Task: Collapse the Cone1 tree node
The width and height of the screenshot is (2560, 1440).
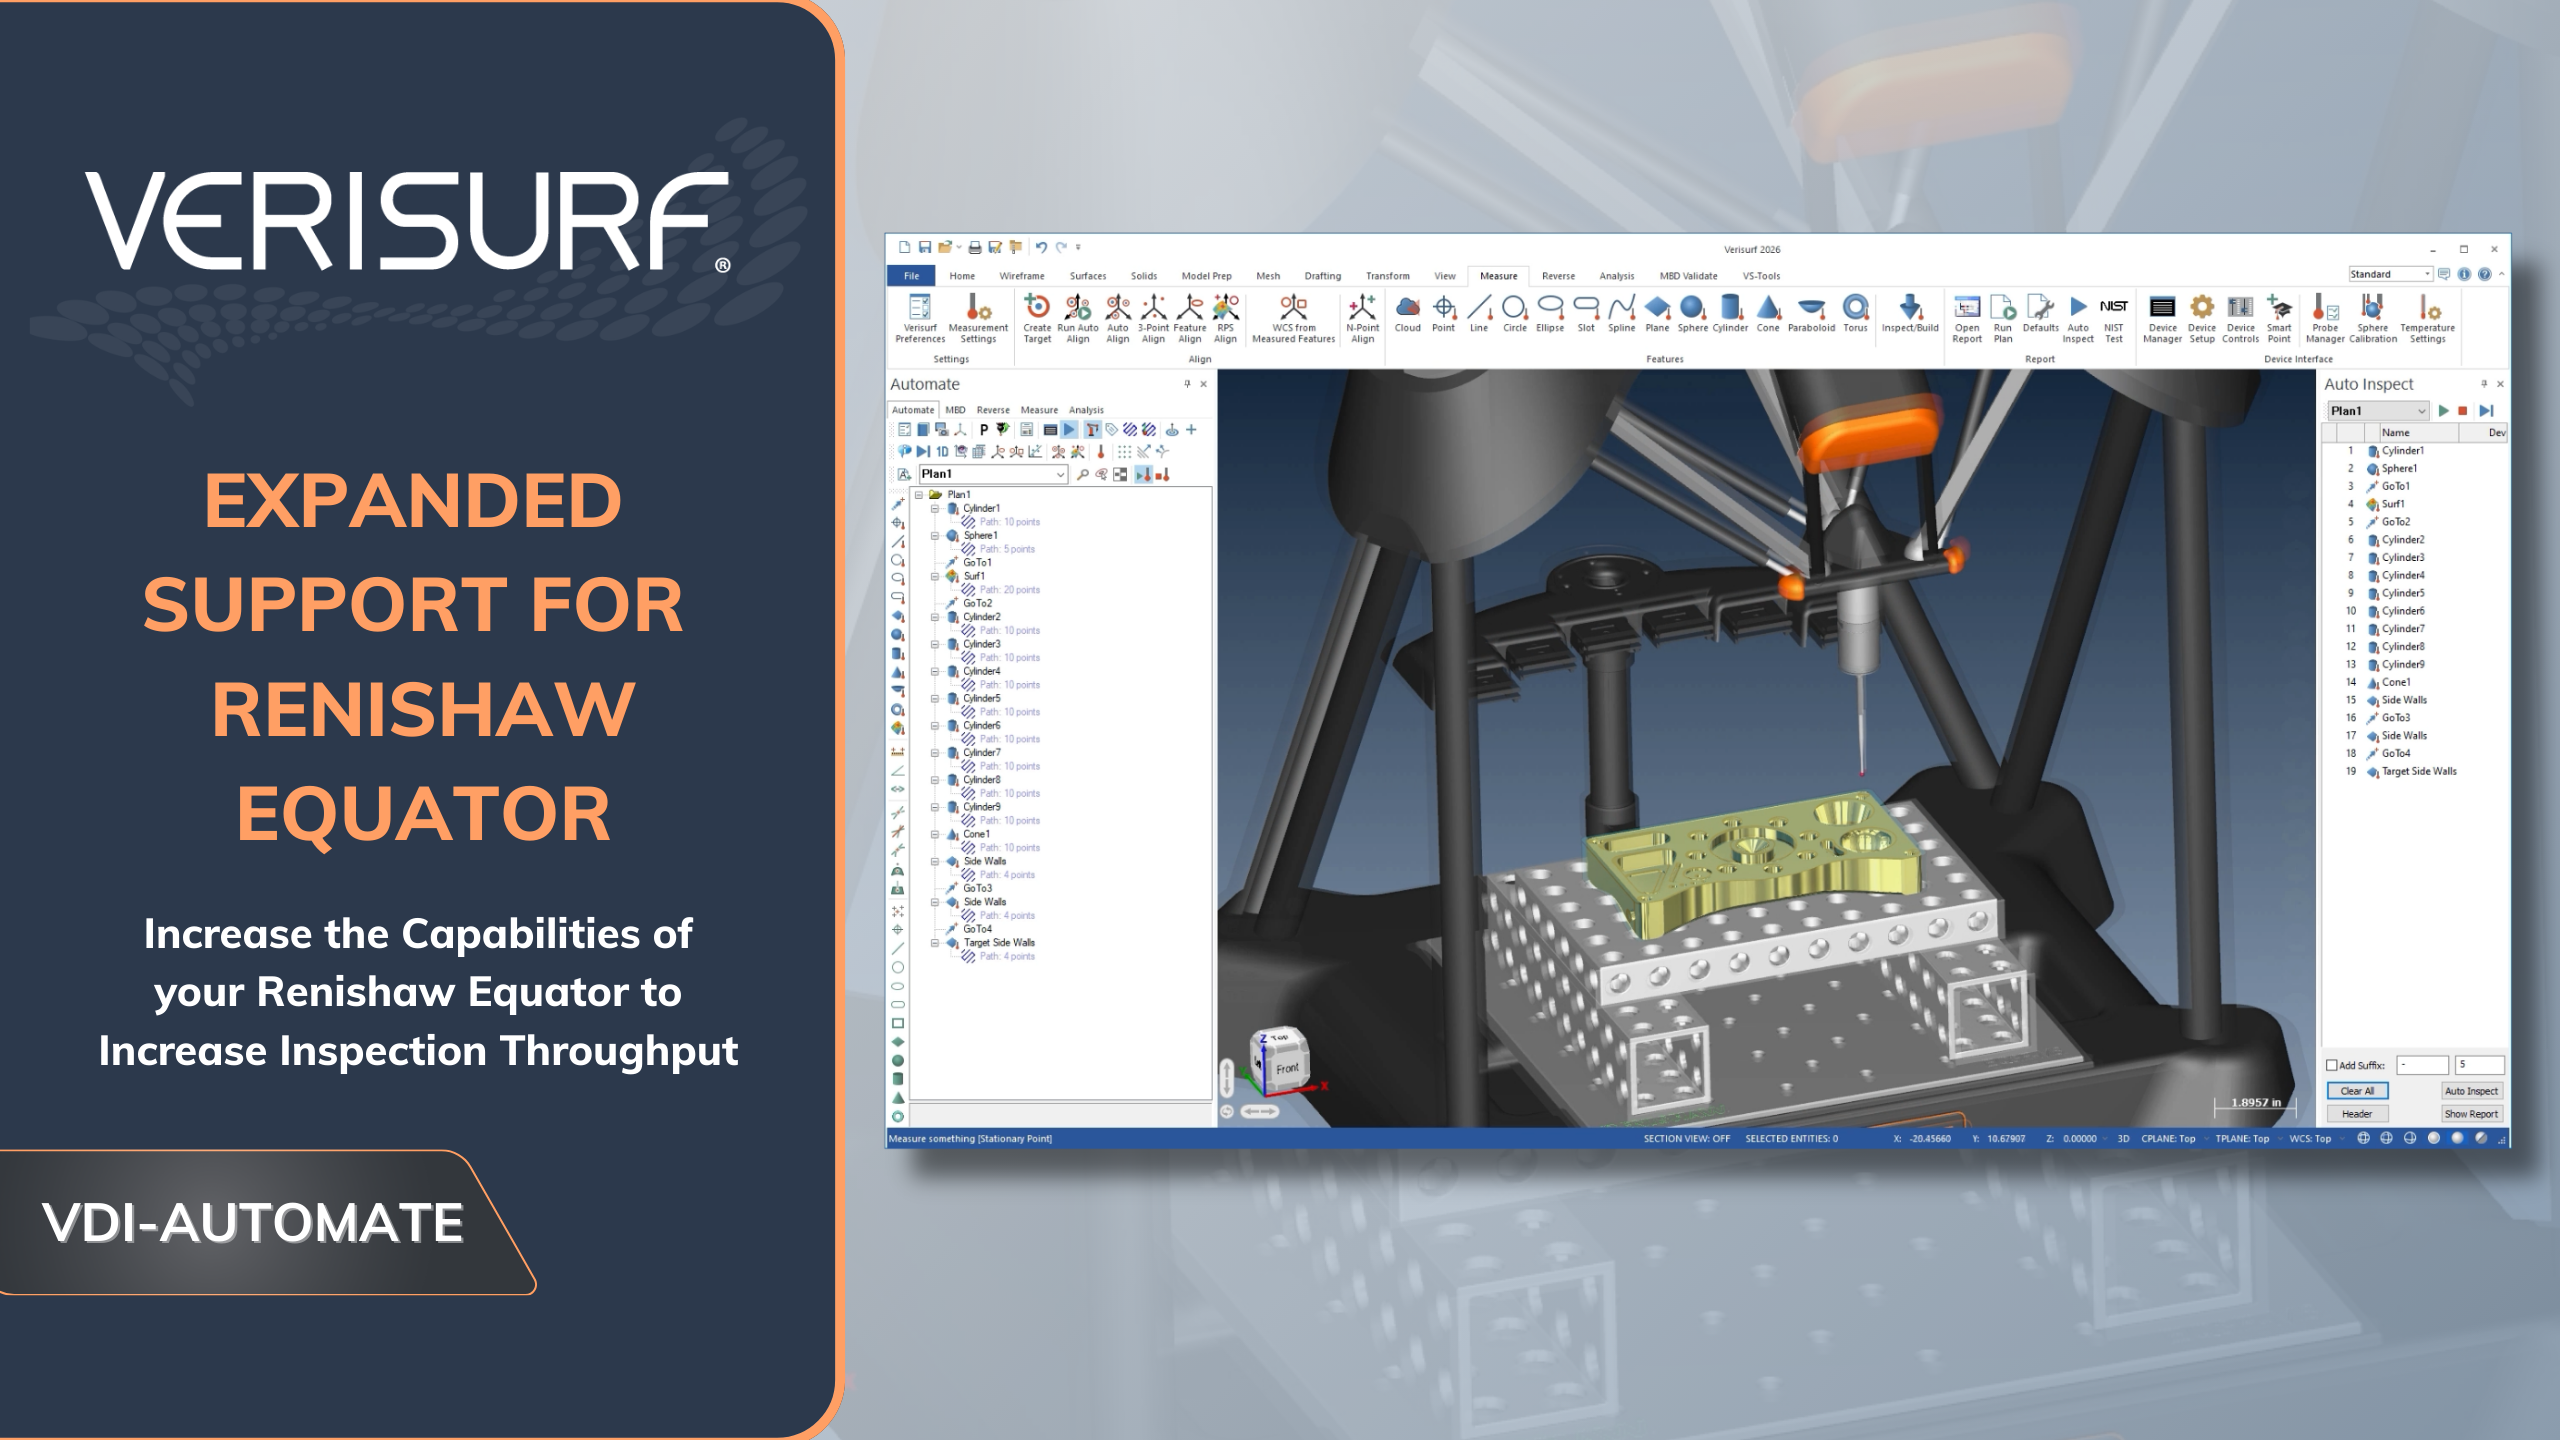Action: click(935, 834)
